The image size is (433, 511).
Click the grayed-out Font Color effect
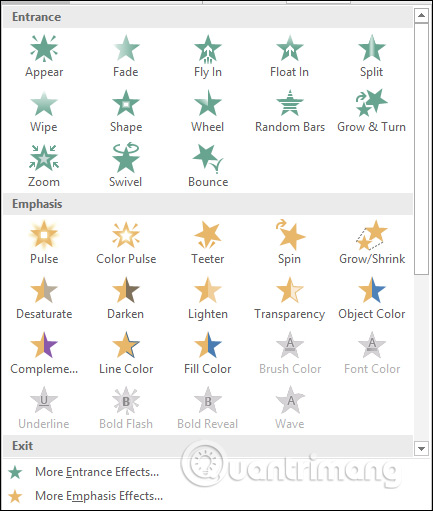pyautogui.click(x=371, y=353)
